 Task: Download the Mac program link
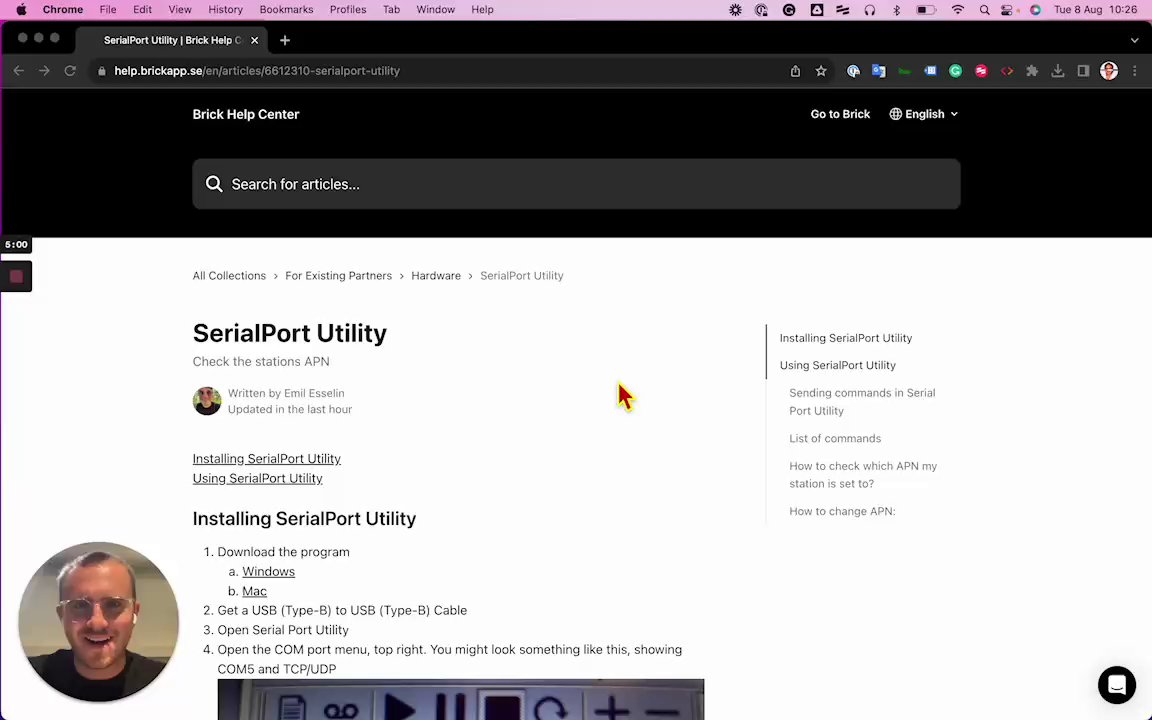[254, 591]
